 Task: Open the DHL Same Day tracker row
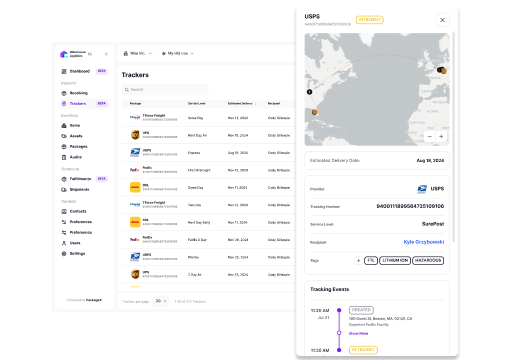pos(208,187)
